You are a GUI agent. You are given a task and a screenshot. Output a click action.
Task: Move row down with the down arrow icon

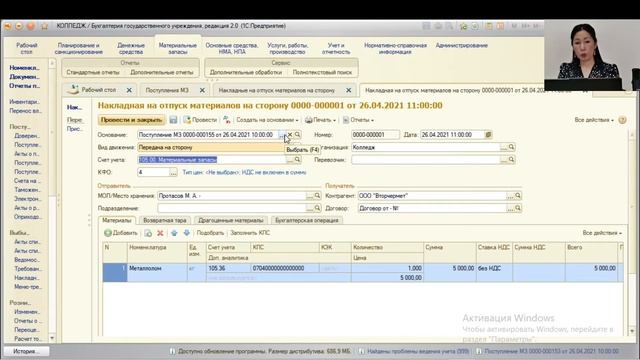187,233
